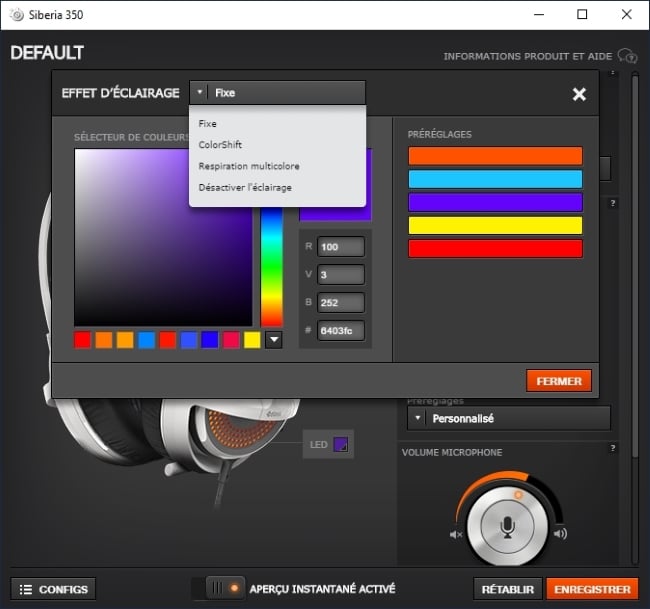Click the Siberia 350 app icon in title bar
Viewport: 650px width, 609px height.
pyautogui.click(x=17, y=15)
